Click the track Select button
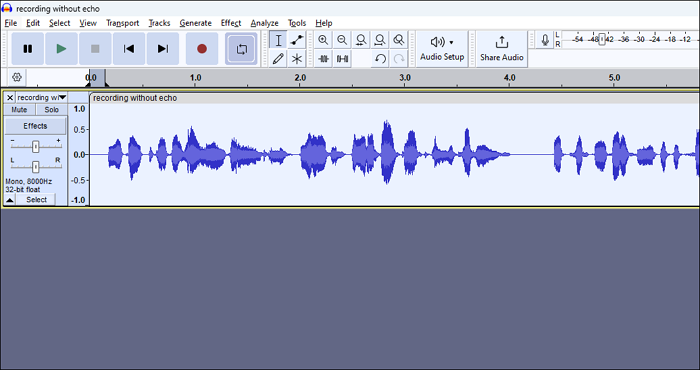The image size is (700, 370). tap(36, 200)
